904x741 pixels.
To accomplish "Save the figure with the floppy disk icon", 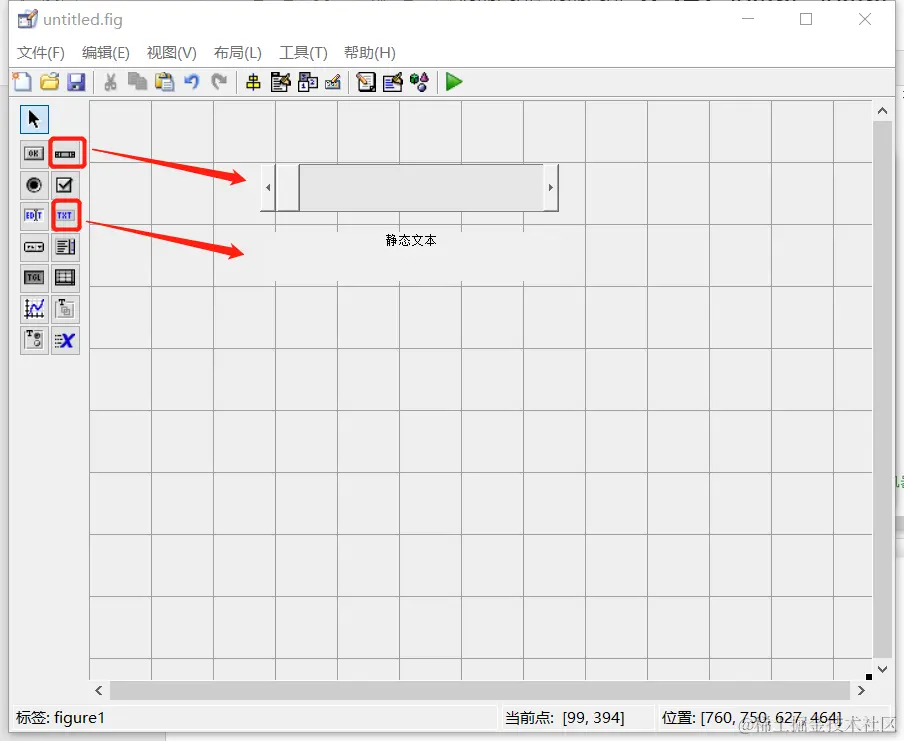I will tap(76, 82).
